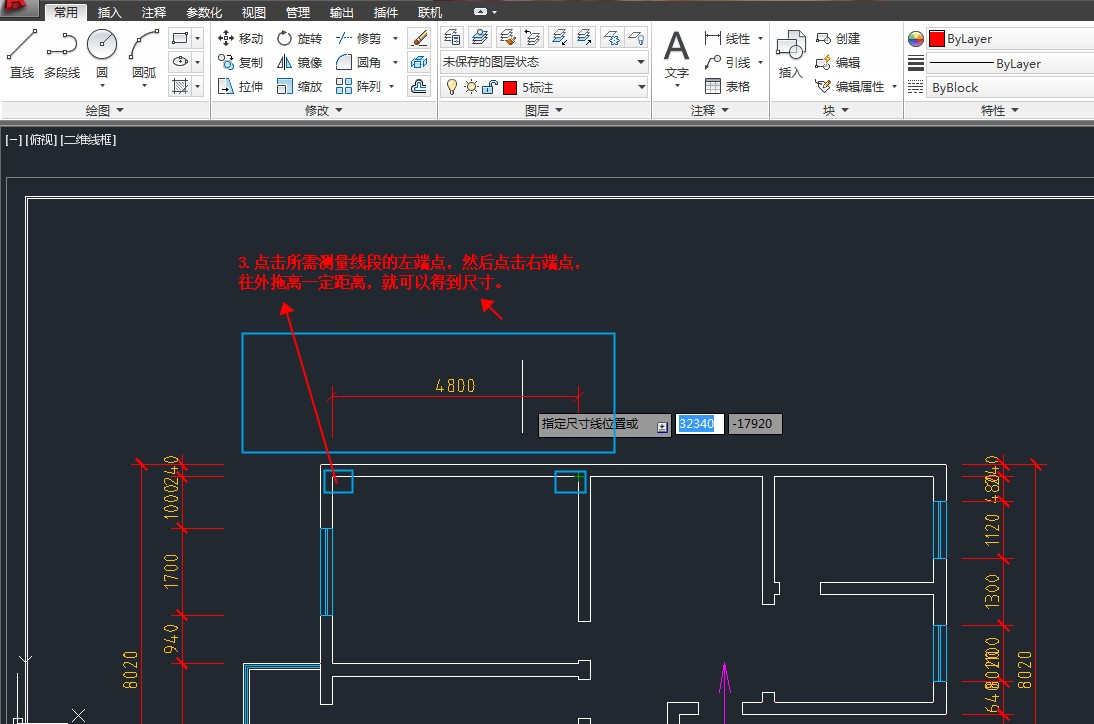Click the Ellipse draw tool icon

180,62
